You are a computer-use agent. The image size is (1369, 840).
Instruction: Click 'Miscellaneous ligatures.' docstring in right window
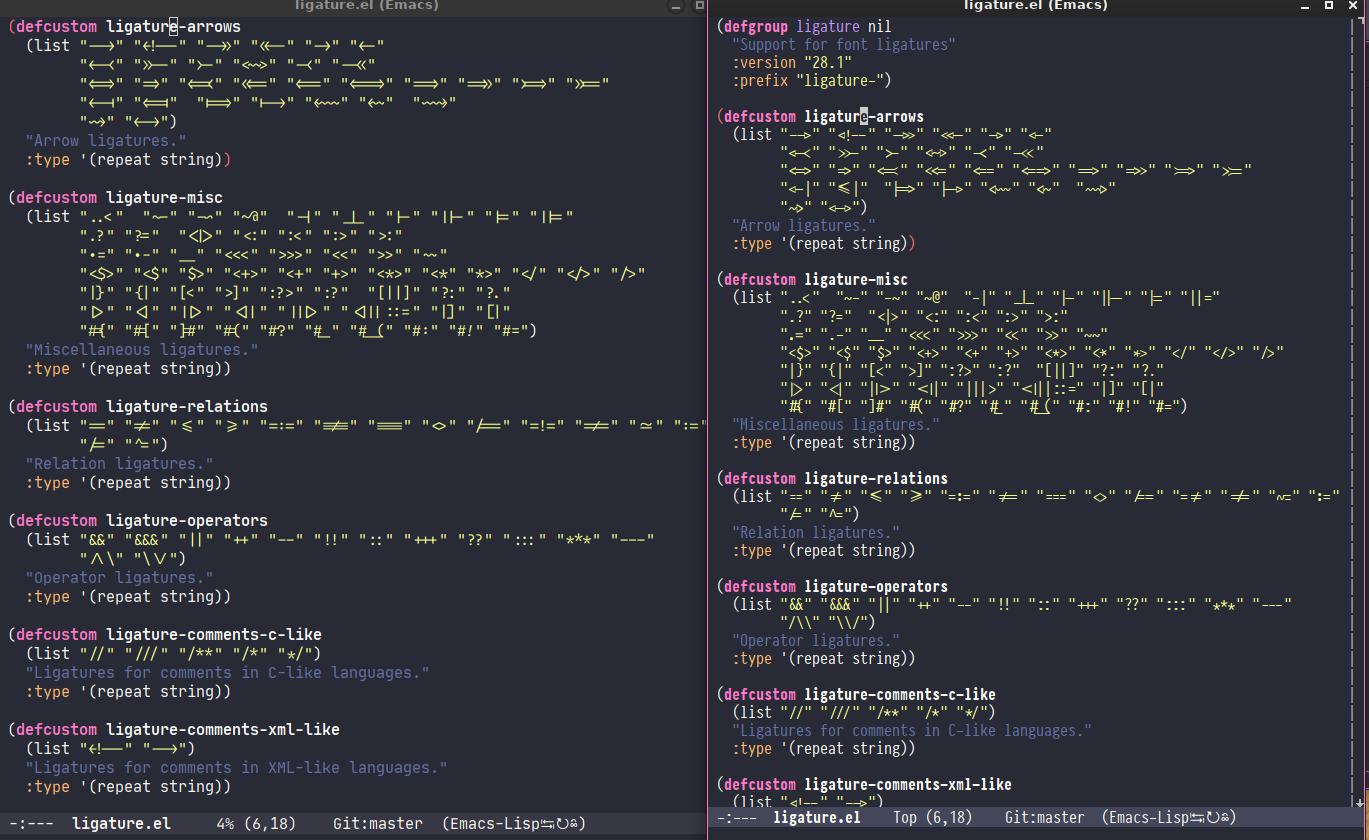[x=836, y=424]
